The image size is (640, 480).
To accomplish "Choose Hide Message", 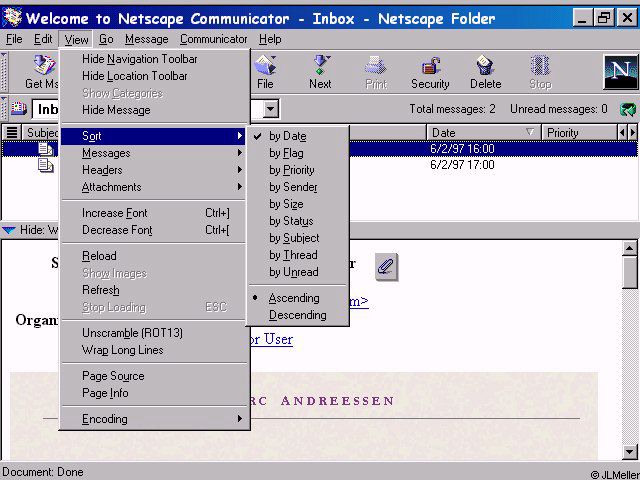I will (153, 110).
